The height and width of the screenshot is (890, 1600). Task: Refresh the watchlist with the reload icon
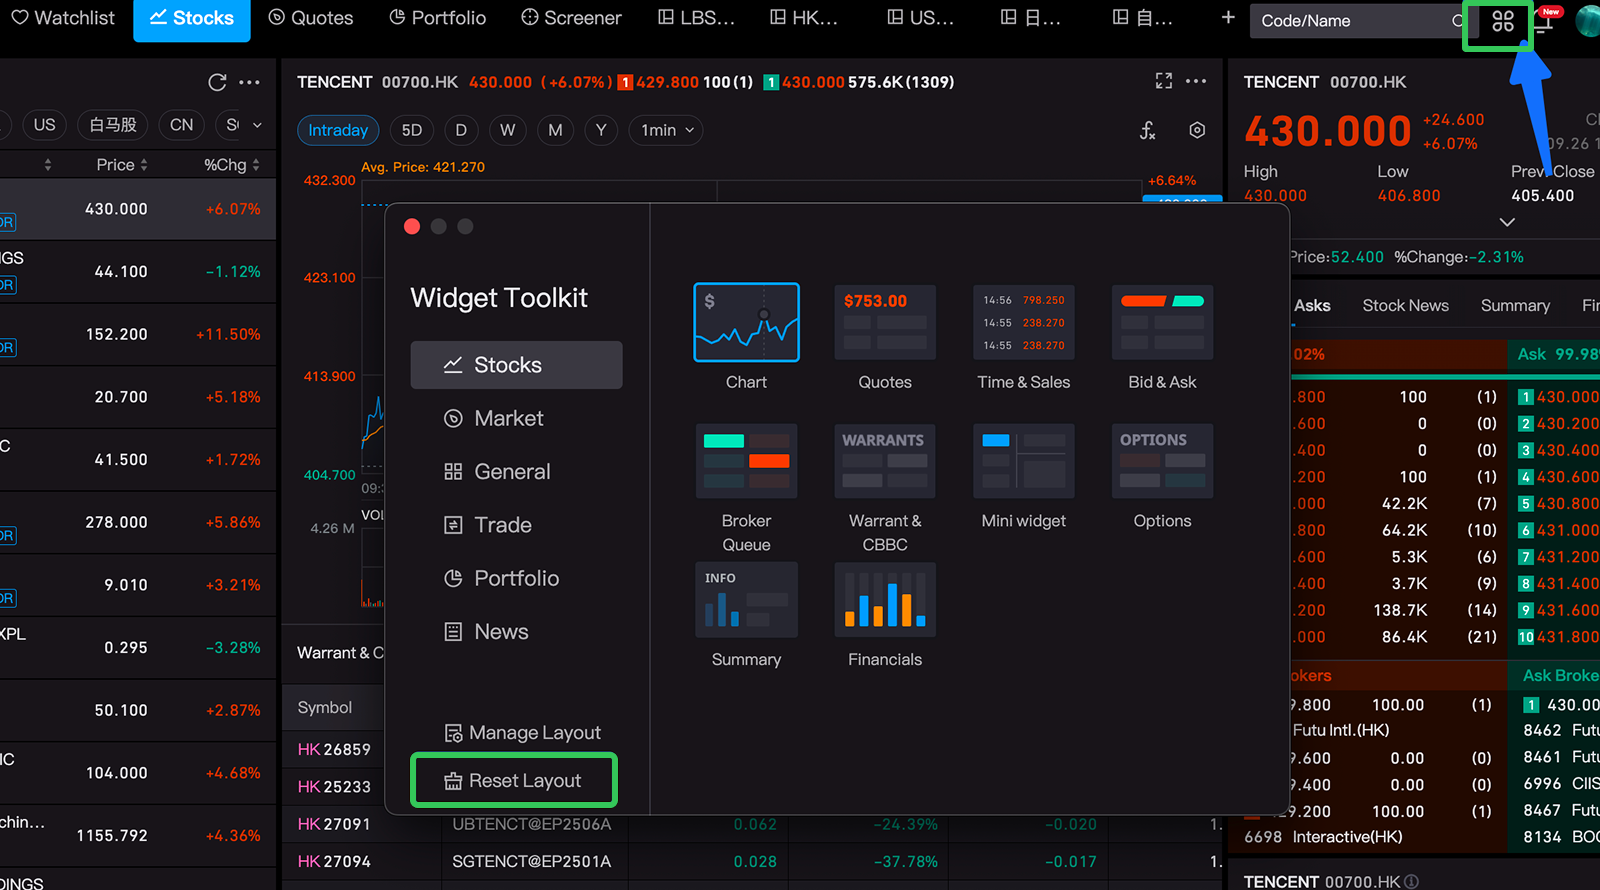pos(217,83)
